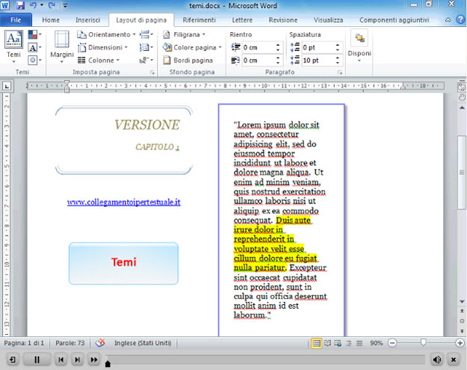Open the Temi themes gallery button
Screen dimensions: 467x370
click(x=14, y=47)
